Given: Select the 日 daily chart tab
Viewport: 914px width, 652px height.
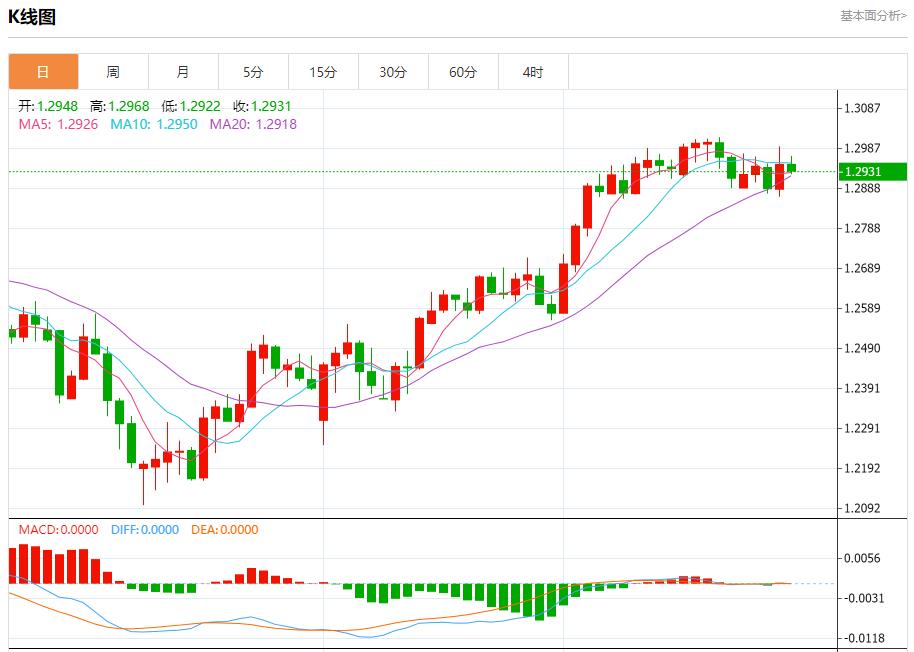Looking at the screenshot, I should pos(43,72).
